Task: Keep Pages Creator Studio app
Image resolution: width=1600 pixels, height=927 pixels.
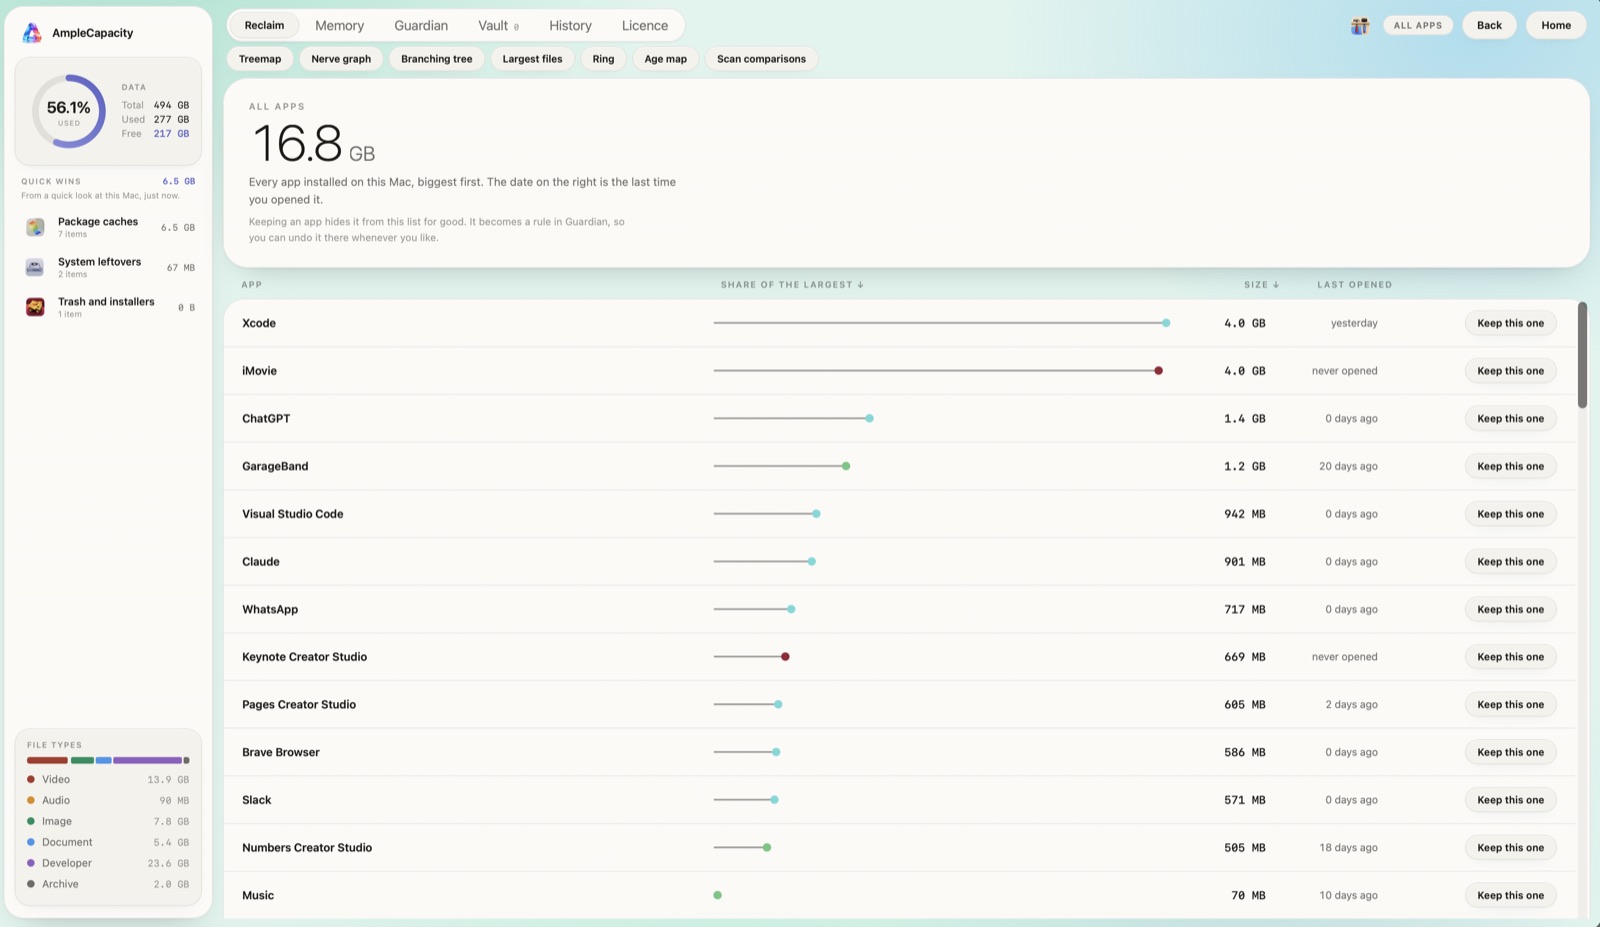Action: (x=1510, y=705)
